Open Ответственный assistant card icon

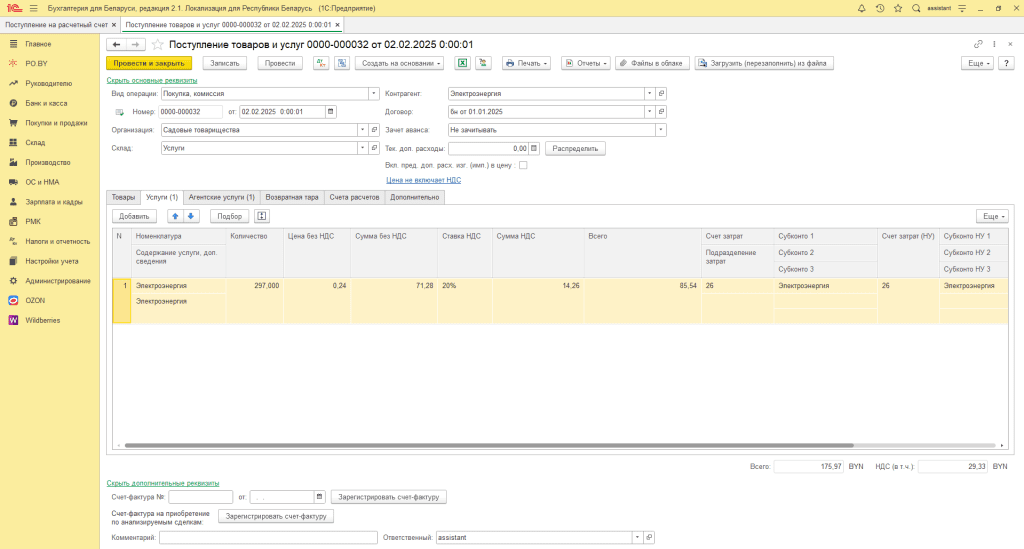click(x=649, y=537)
